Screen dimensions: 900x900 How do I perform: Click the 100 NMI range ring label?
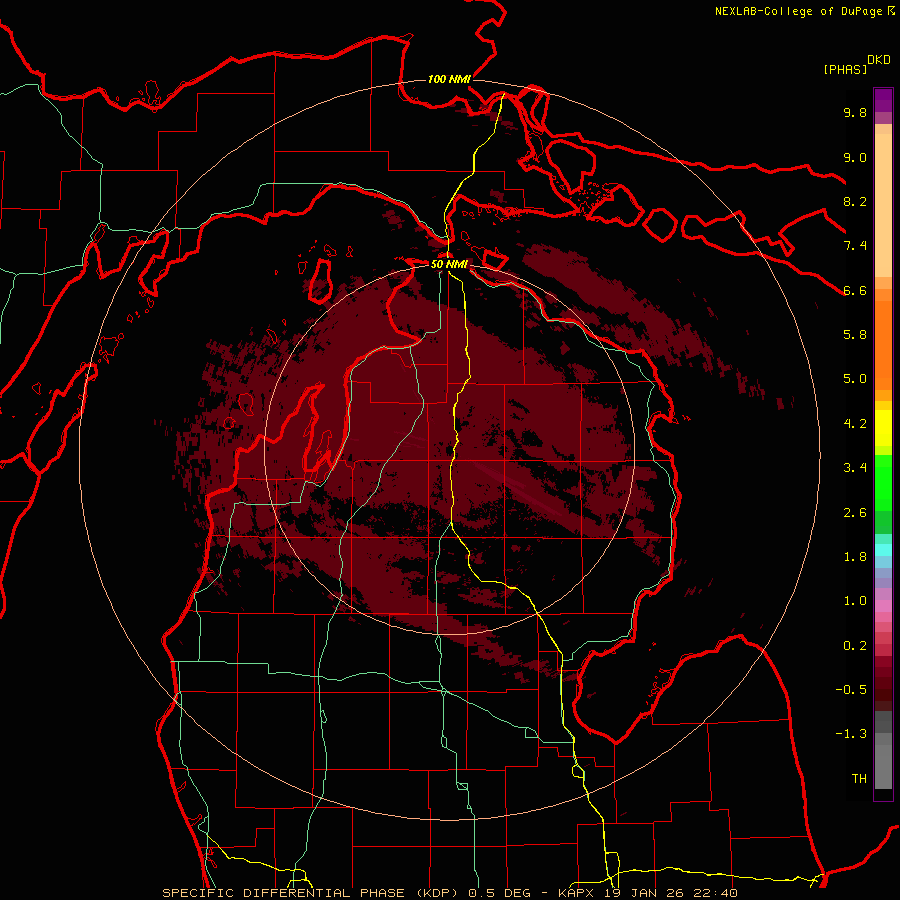pyautogui.click(x=449, y=79)
